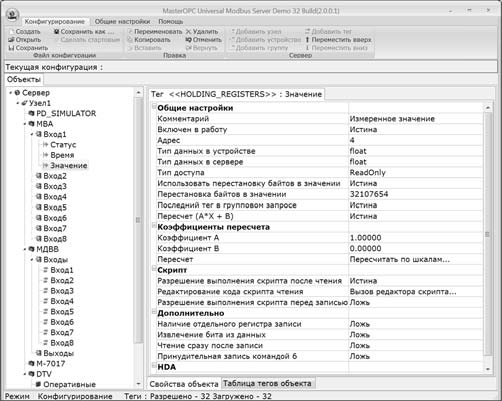Open the Помощь ribbon tab
The image size is (502, 401).
[x=171, y=21]
